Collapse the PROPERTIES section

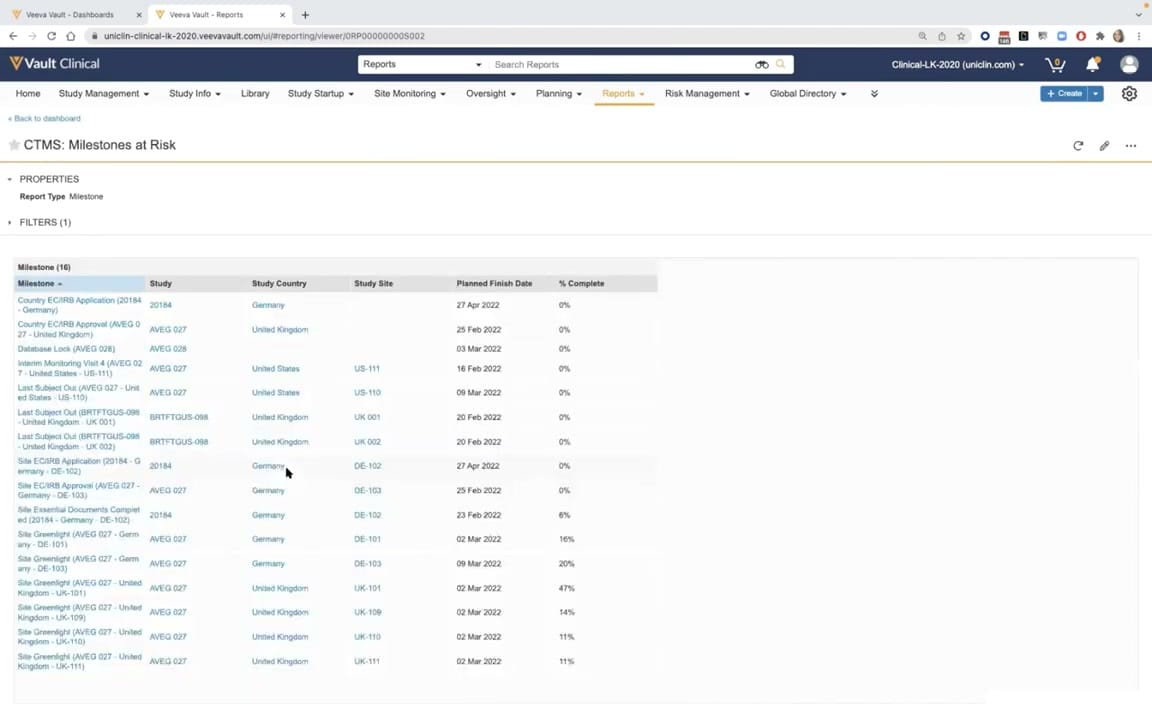10,179
